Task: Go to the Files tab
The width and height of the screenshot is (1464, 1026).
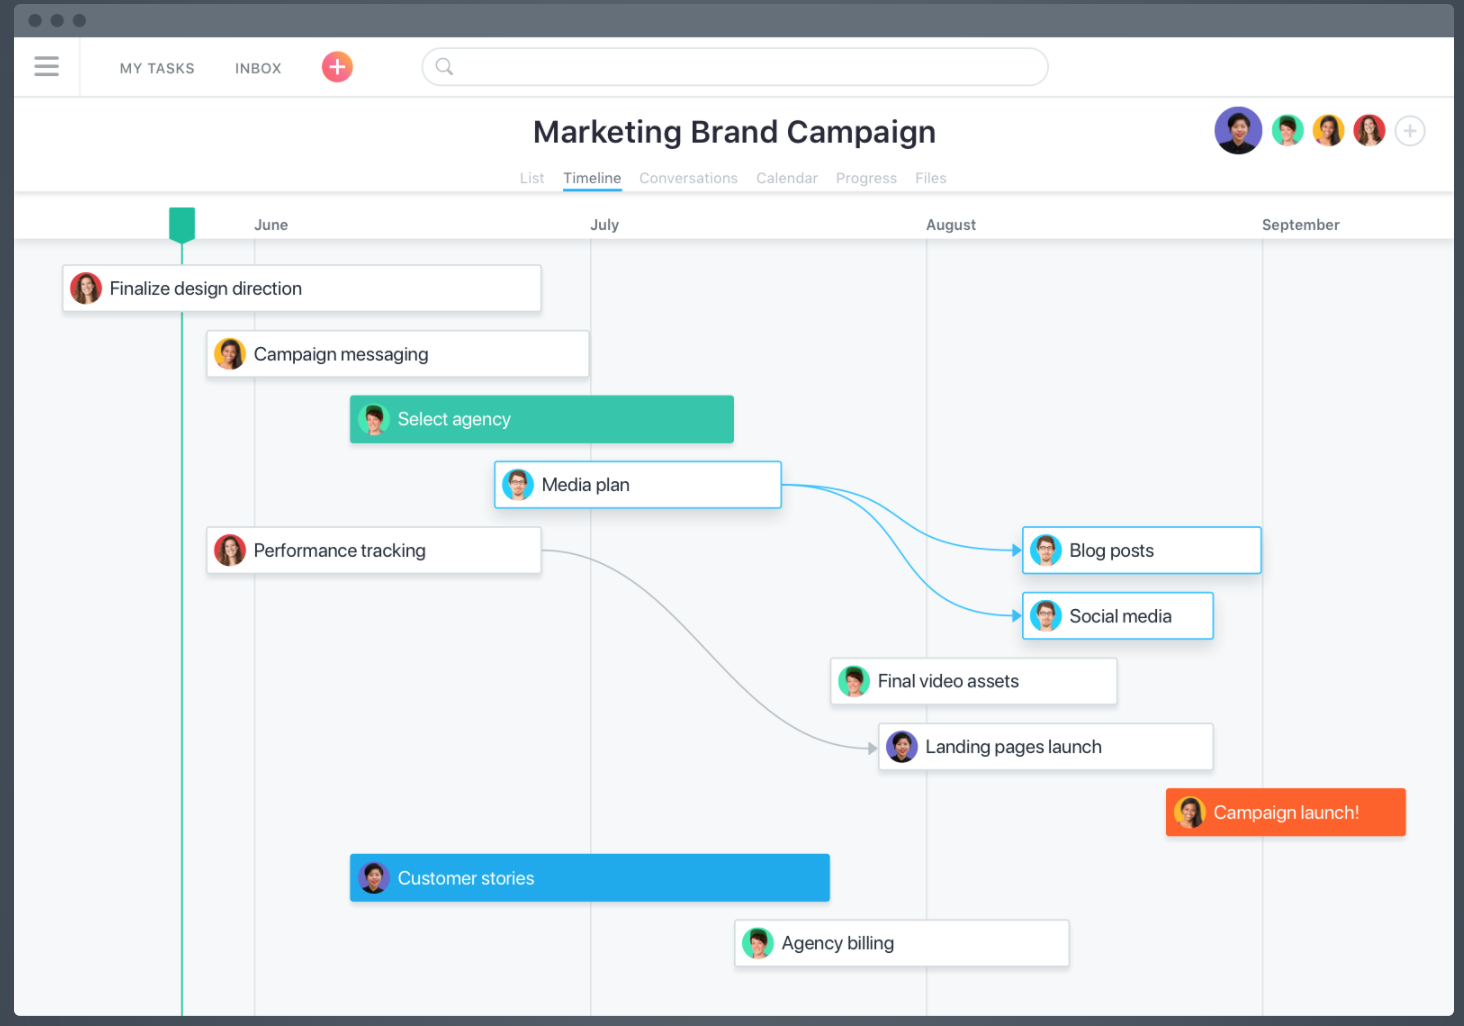Action: pyautogui.click(x=931, y=178)
